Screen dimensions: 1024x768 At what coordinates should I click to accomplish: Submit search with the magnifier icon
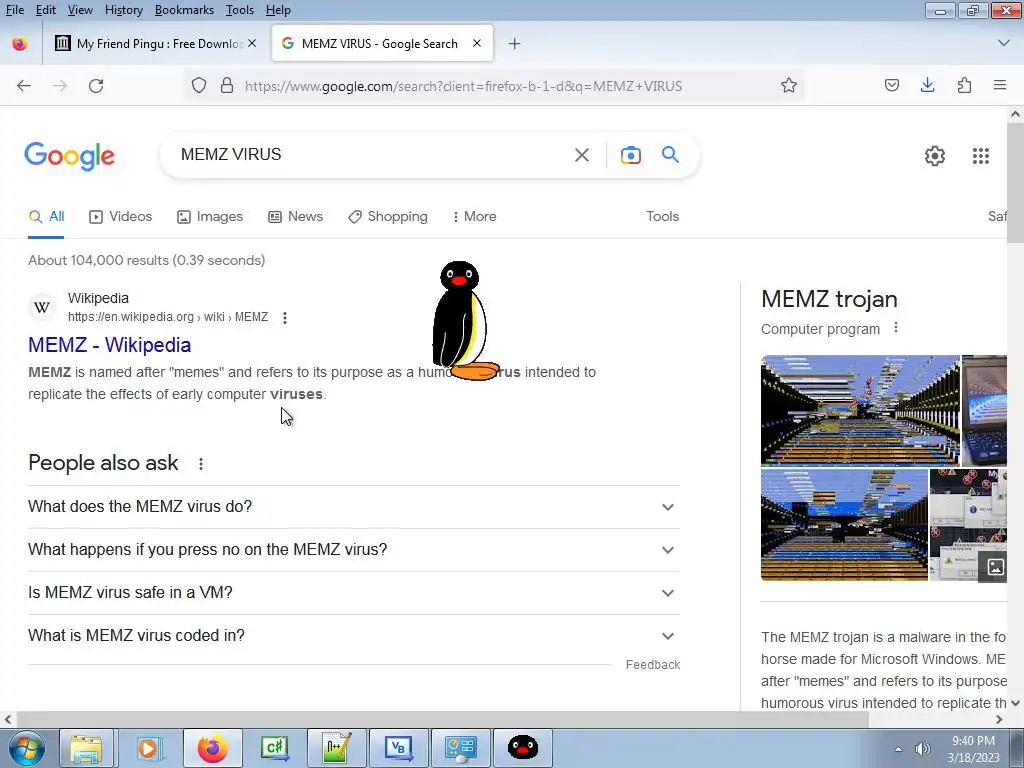coord(670,155)
